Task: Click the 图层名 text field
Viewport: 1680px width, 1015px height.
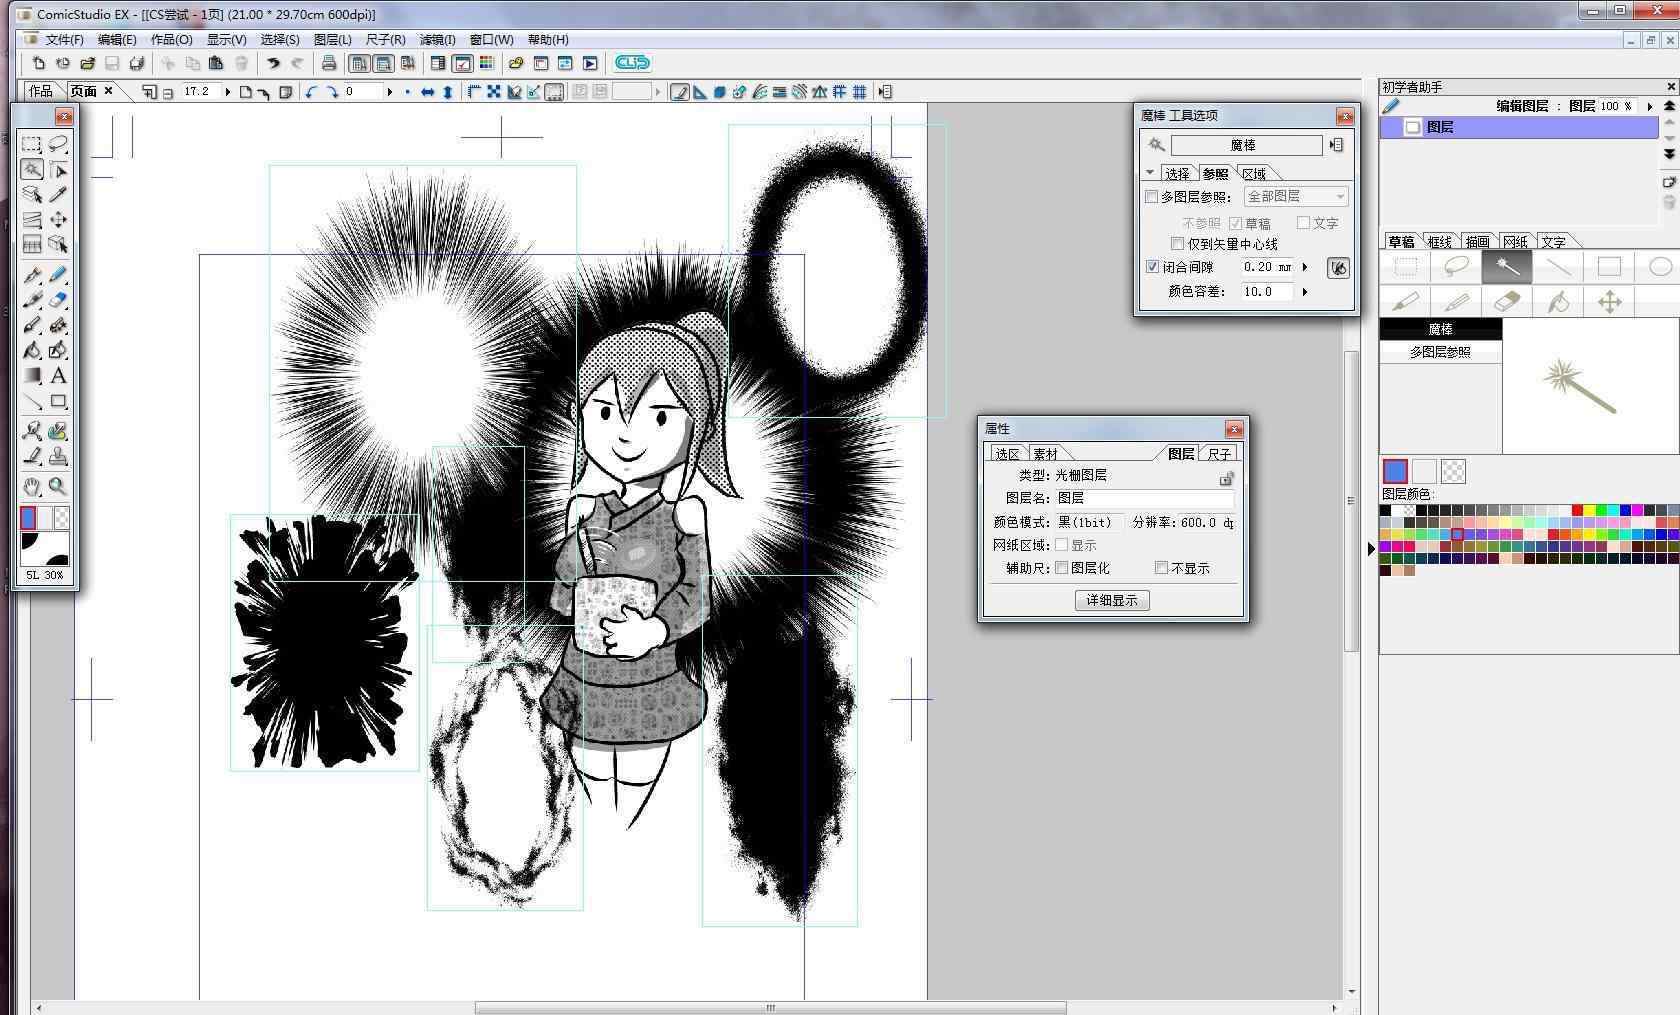Action: pos(1144,498)
